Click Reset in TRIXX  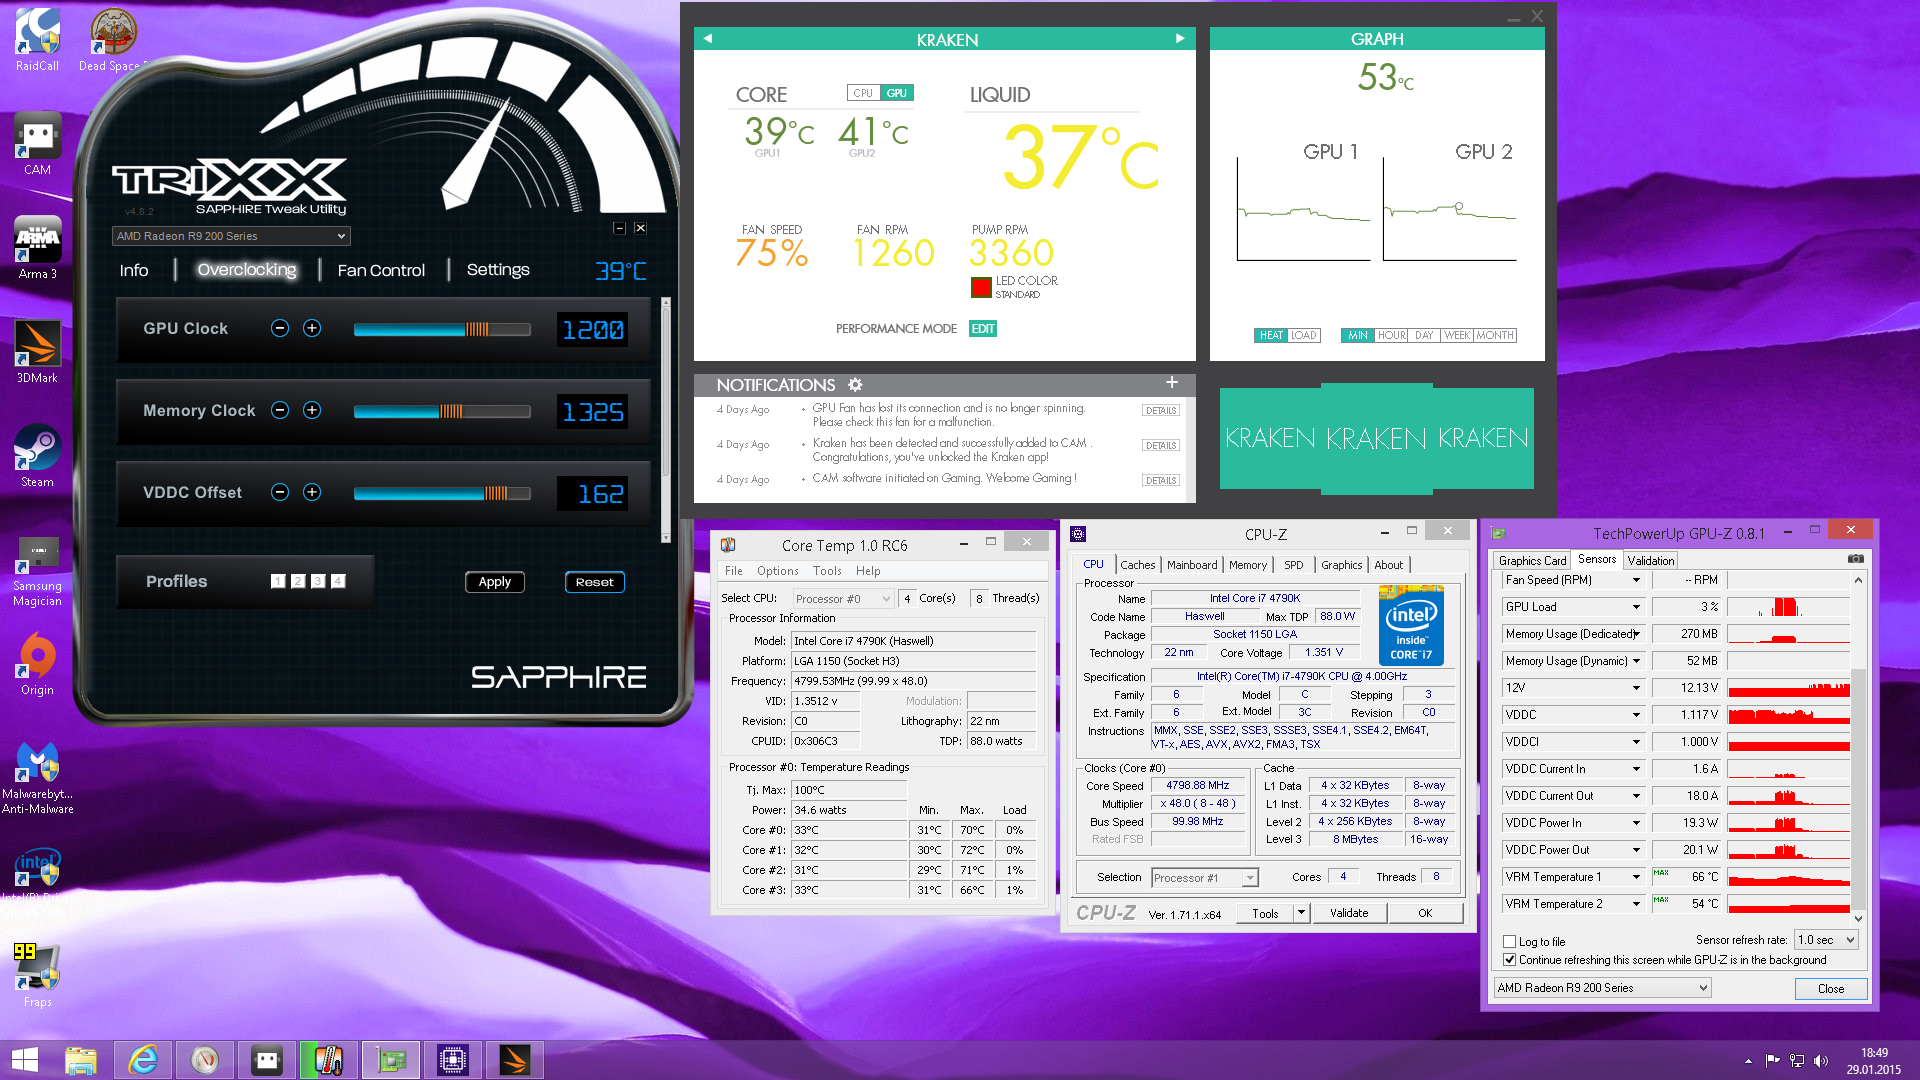595,582
